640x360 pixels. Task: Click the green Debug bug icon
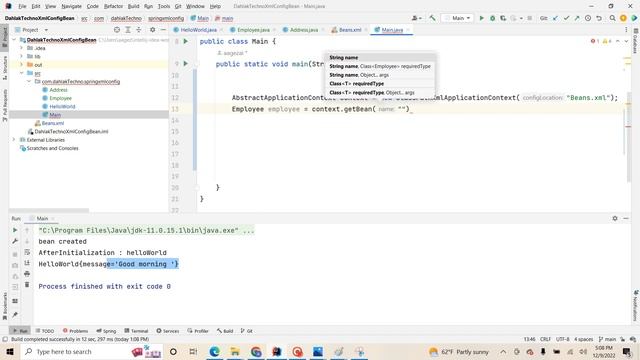point(492,18)
